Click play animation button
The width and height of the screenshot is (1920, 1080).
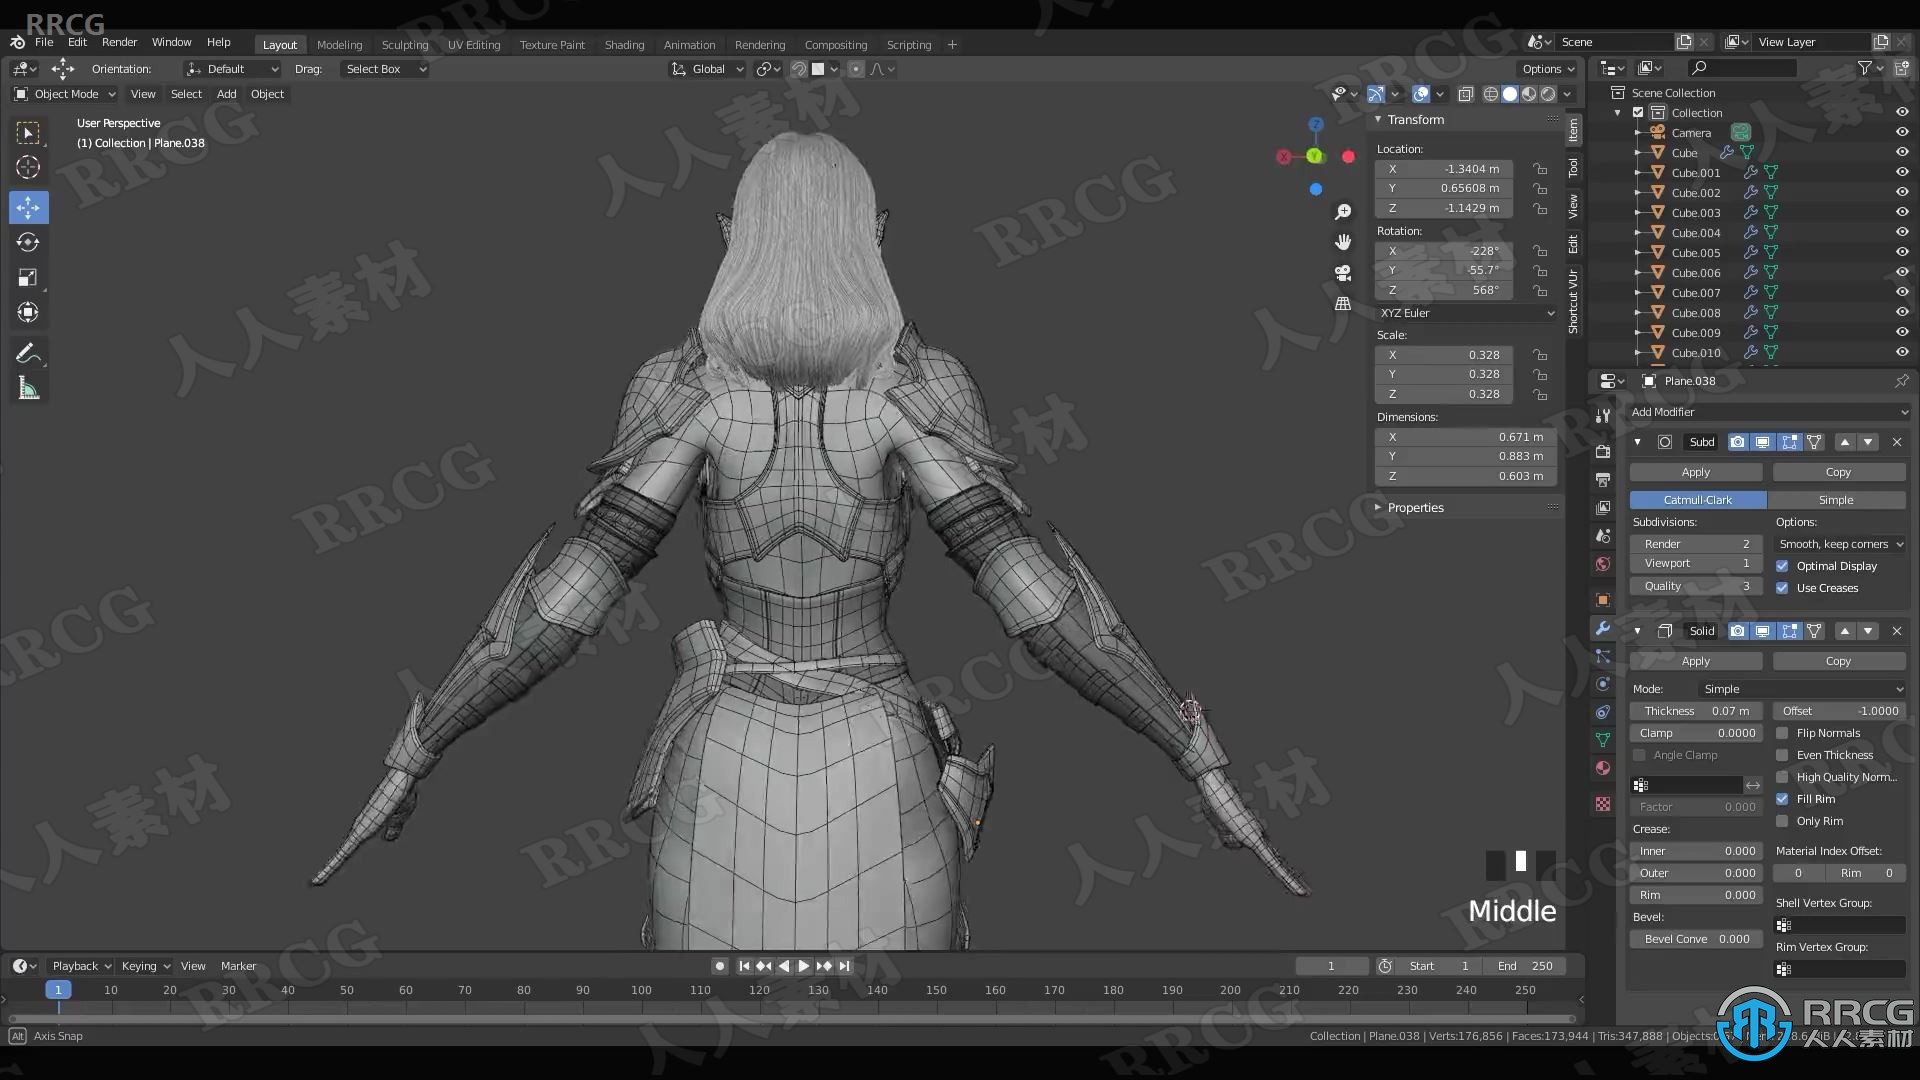804,966
